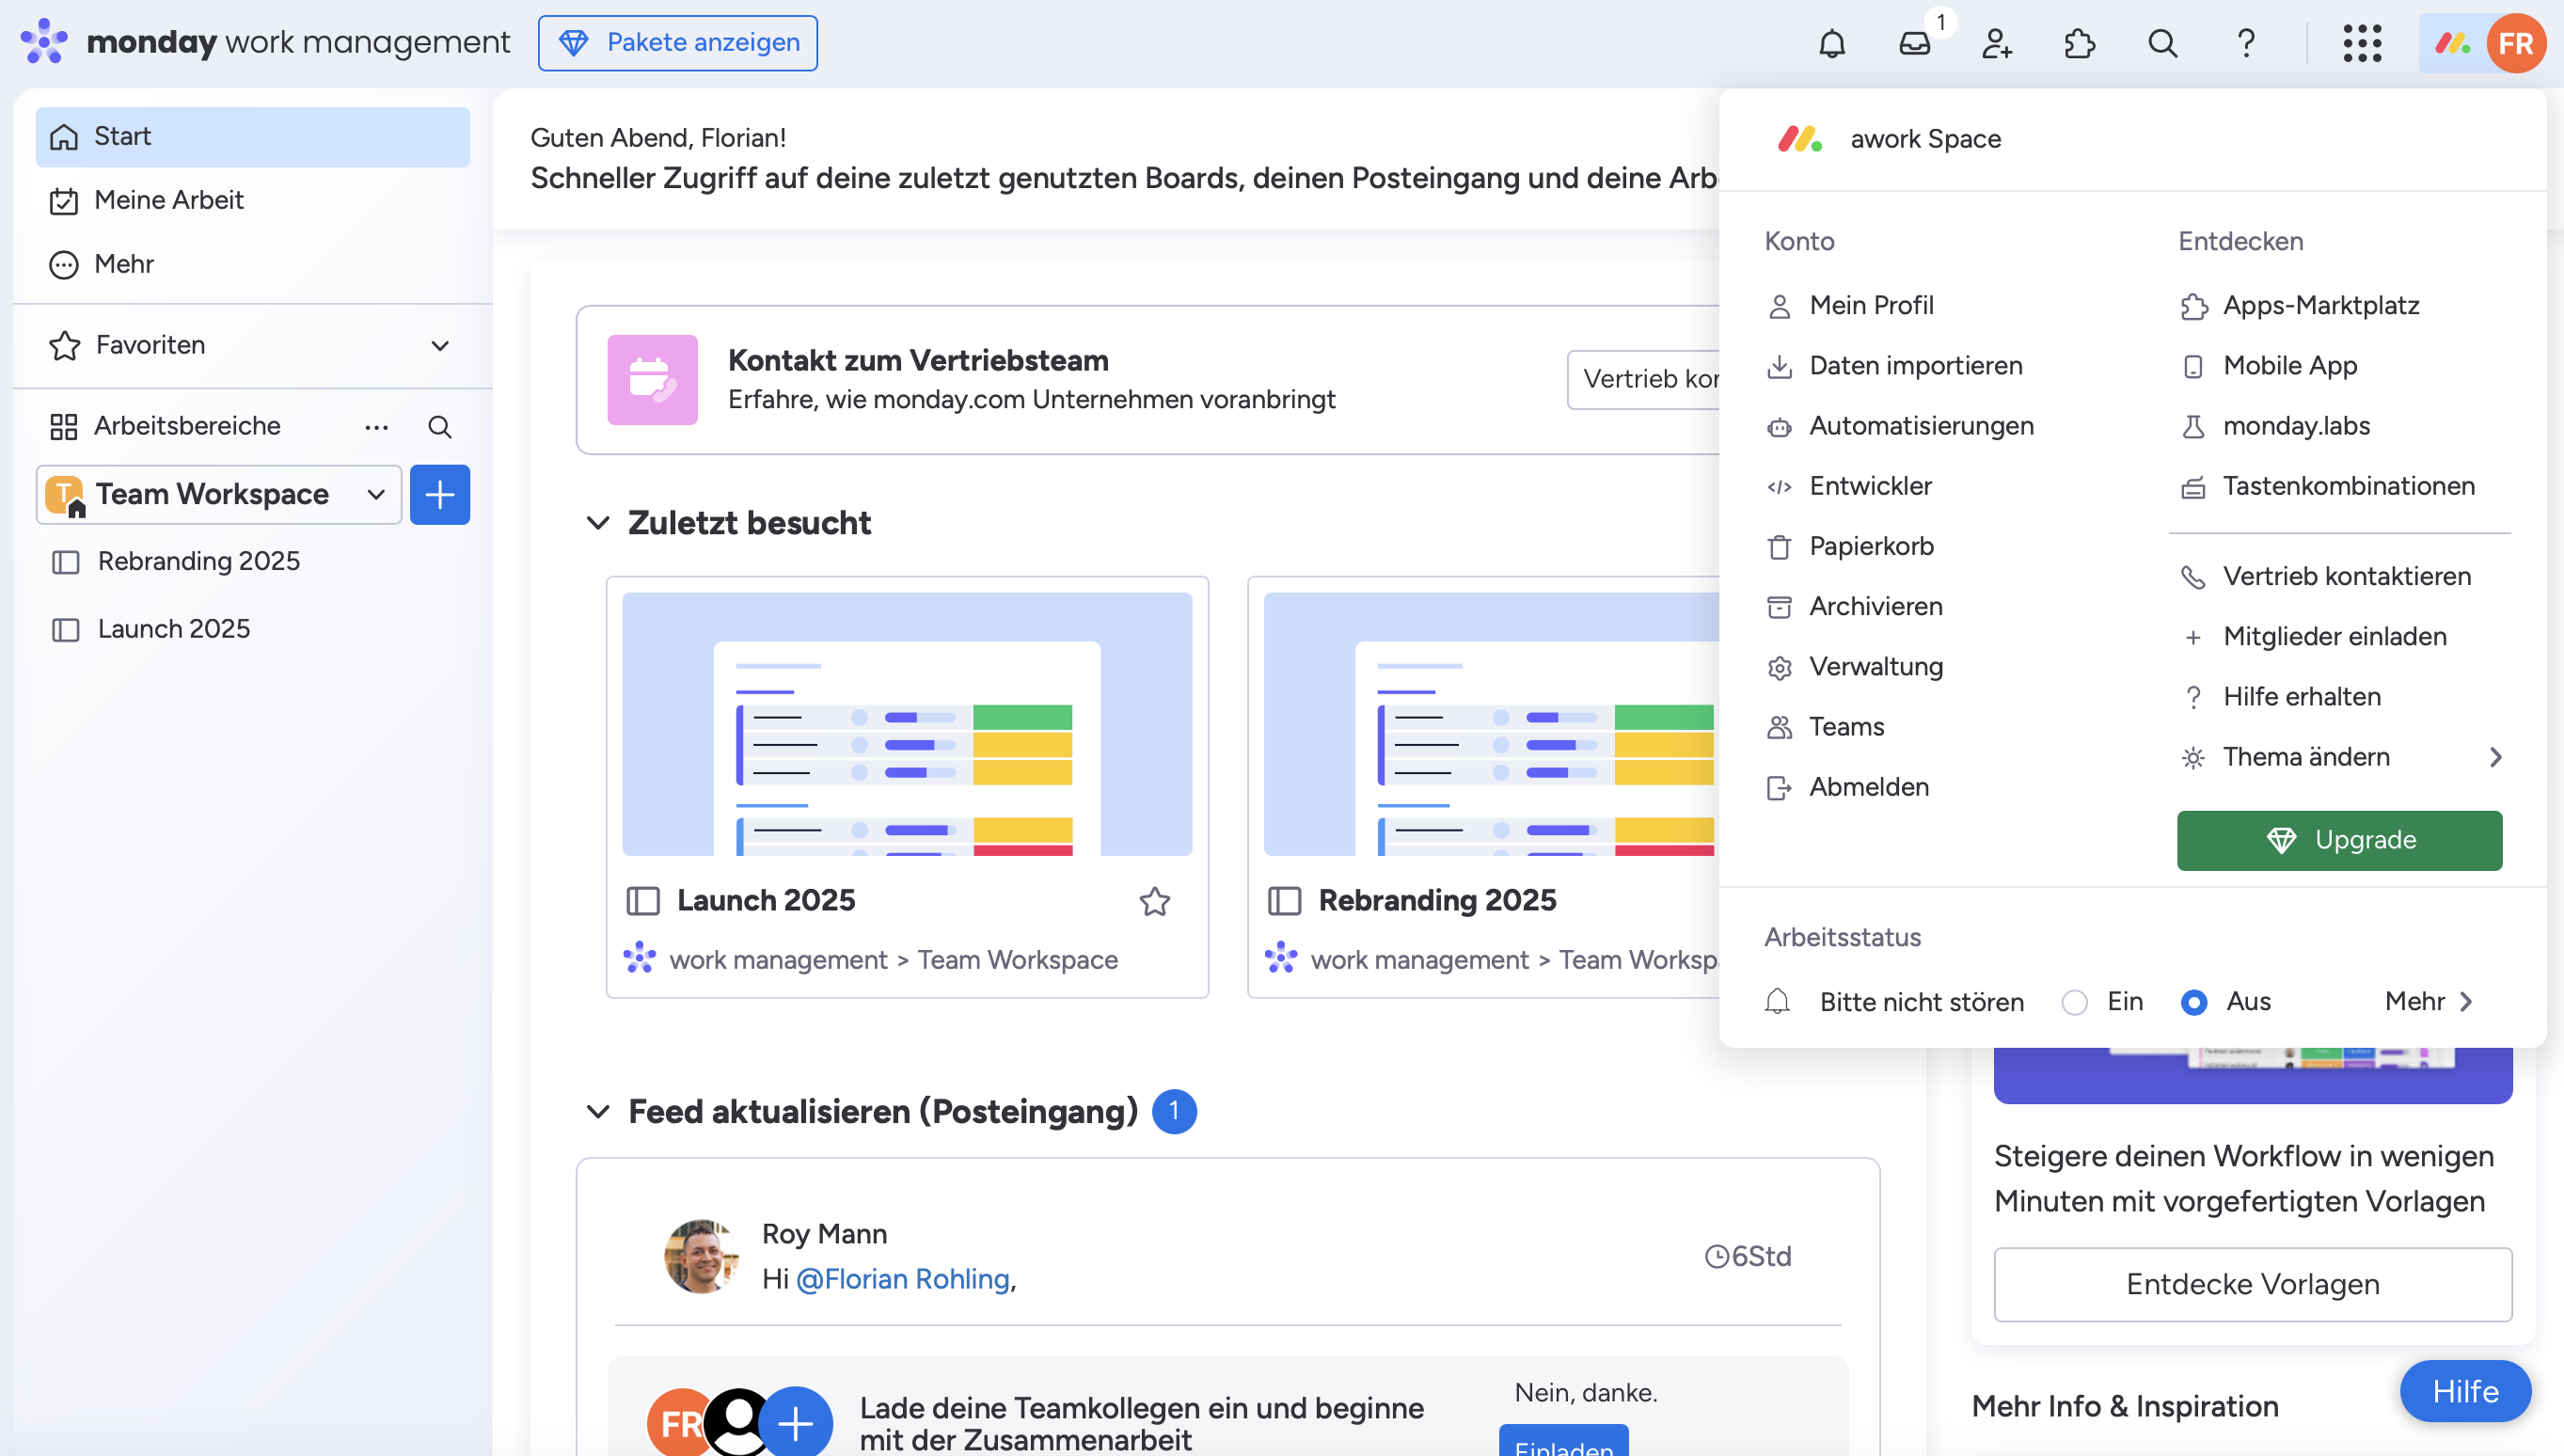Enable Bitte nicht stören with Ein
Viewport: 2564px width, 1456px height.
pyautogui.click(x=2075, y=1002)
